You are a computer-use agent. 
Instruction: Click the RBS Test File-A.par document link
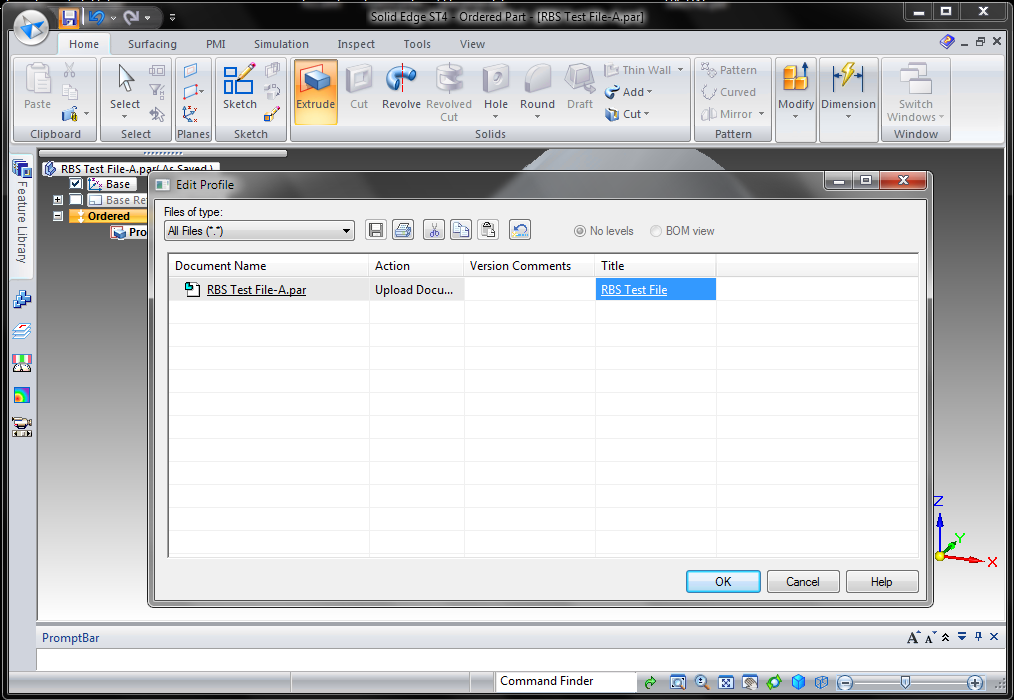pos(256,290)
